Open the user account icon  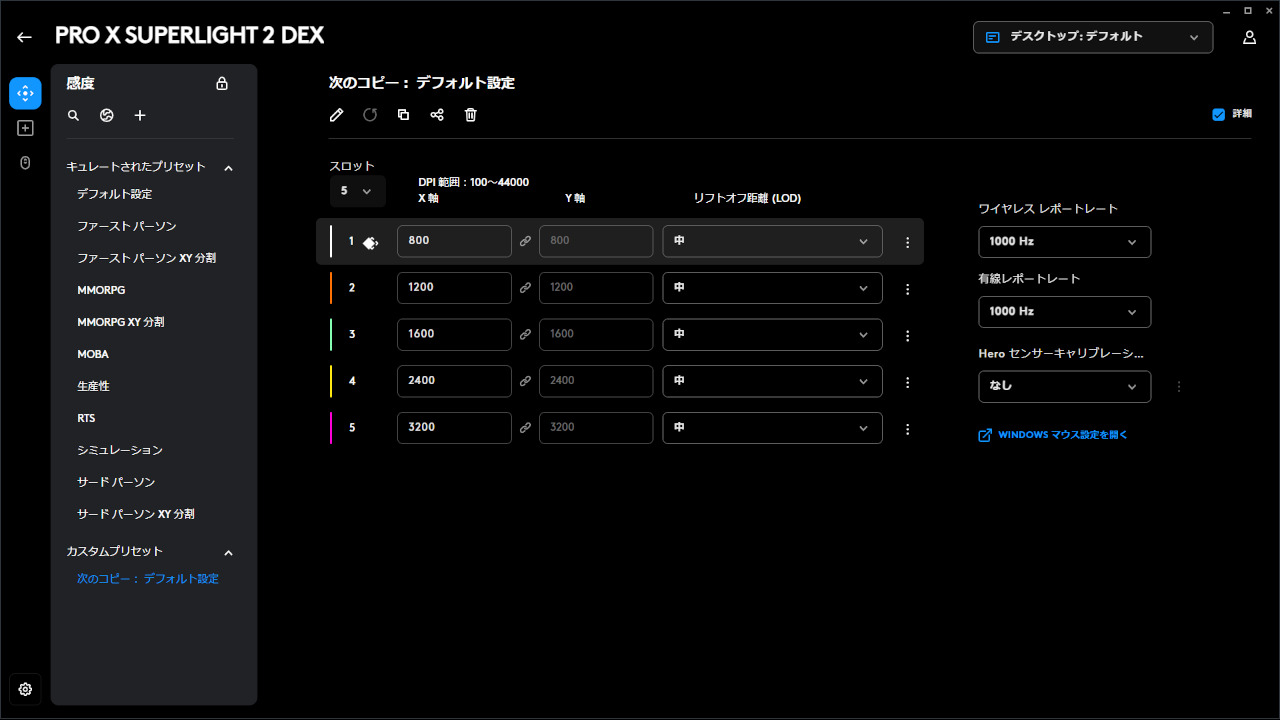point(1250,37)
